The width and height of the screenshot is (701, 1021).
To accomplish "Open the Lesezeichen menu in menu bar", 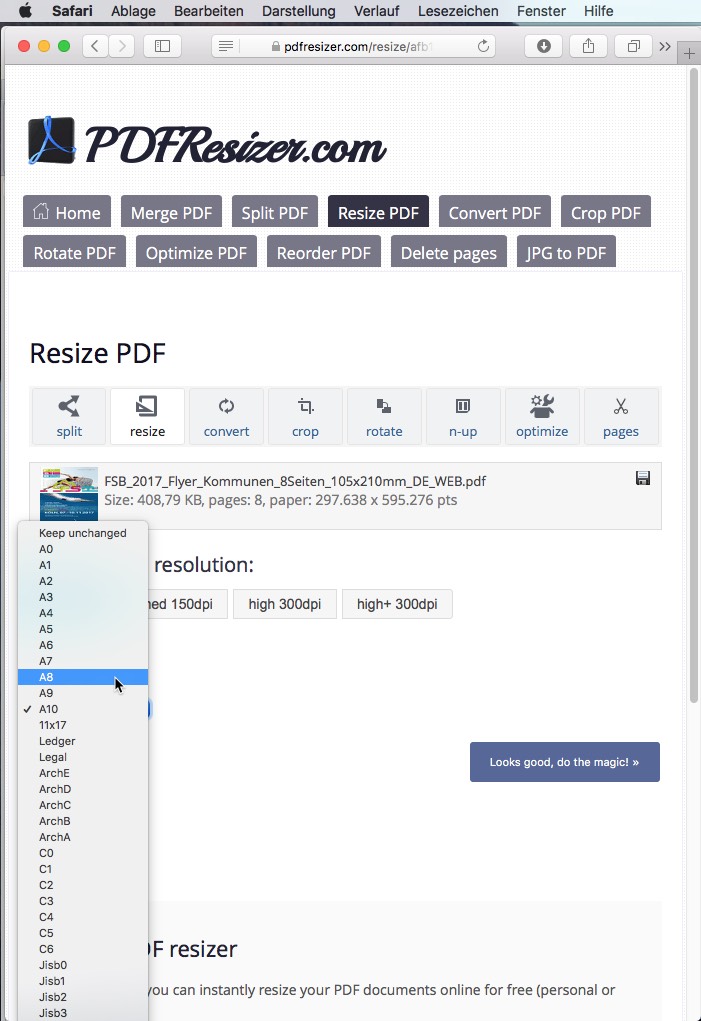I will (x=460, y=11).
